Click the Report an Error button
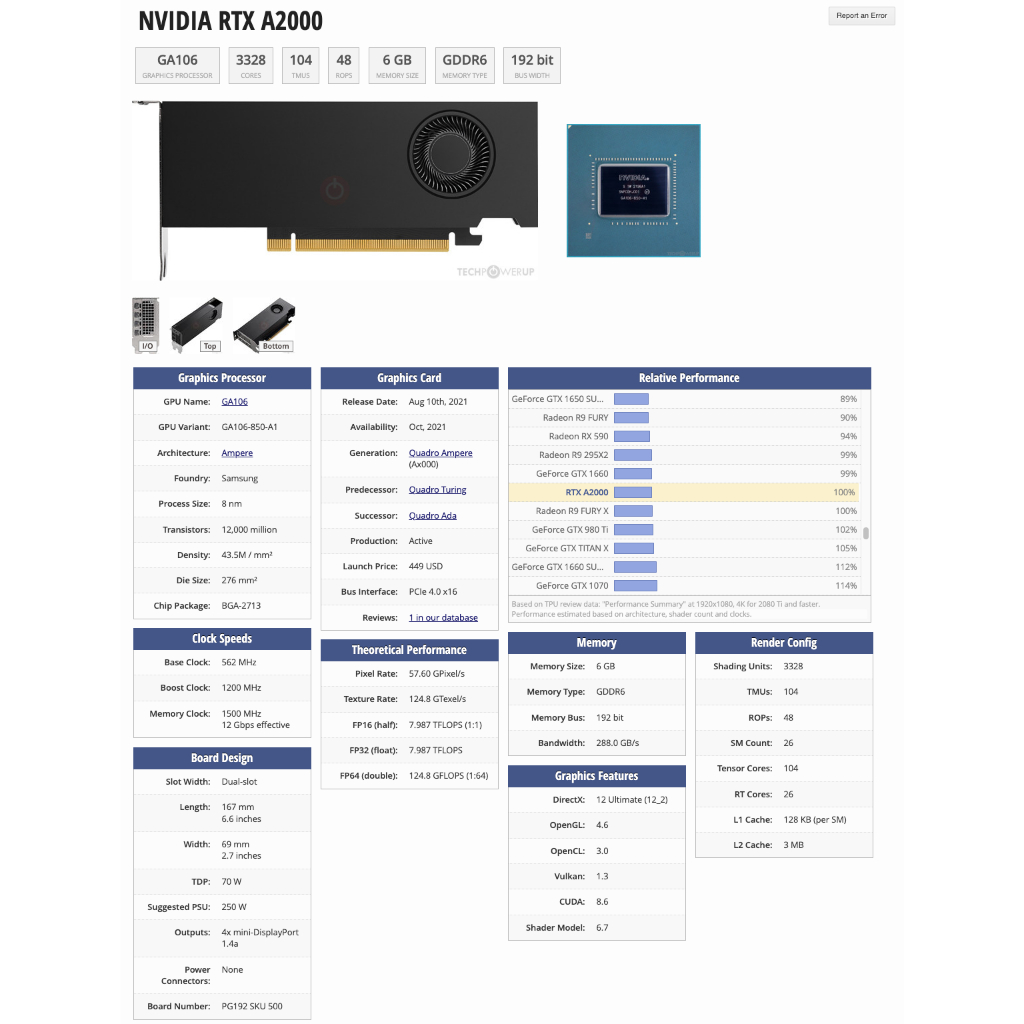The image size is (1024, 1024). pyautogui.click(x=861, y=16)
